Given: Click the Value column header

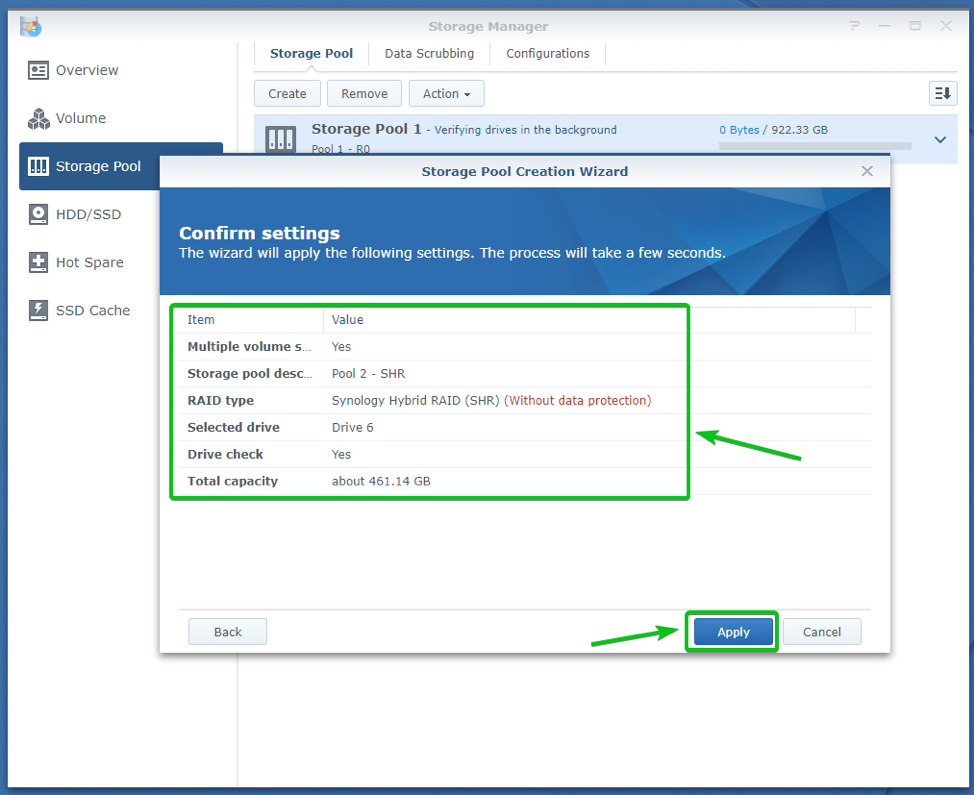Looking at the screenshot, I should pos(589,320).
